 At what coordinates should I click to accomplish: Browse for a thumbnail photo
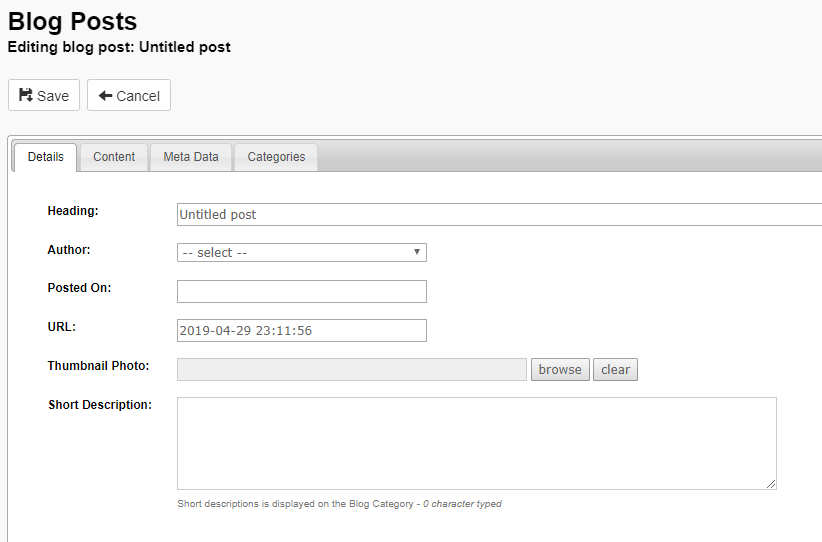pos(560,370)
